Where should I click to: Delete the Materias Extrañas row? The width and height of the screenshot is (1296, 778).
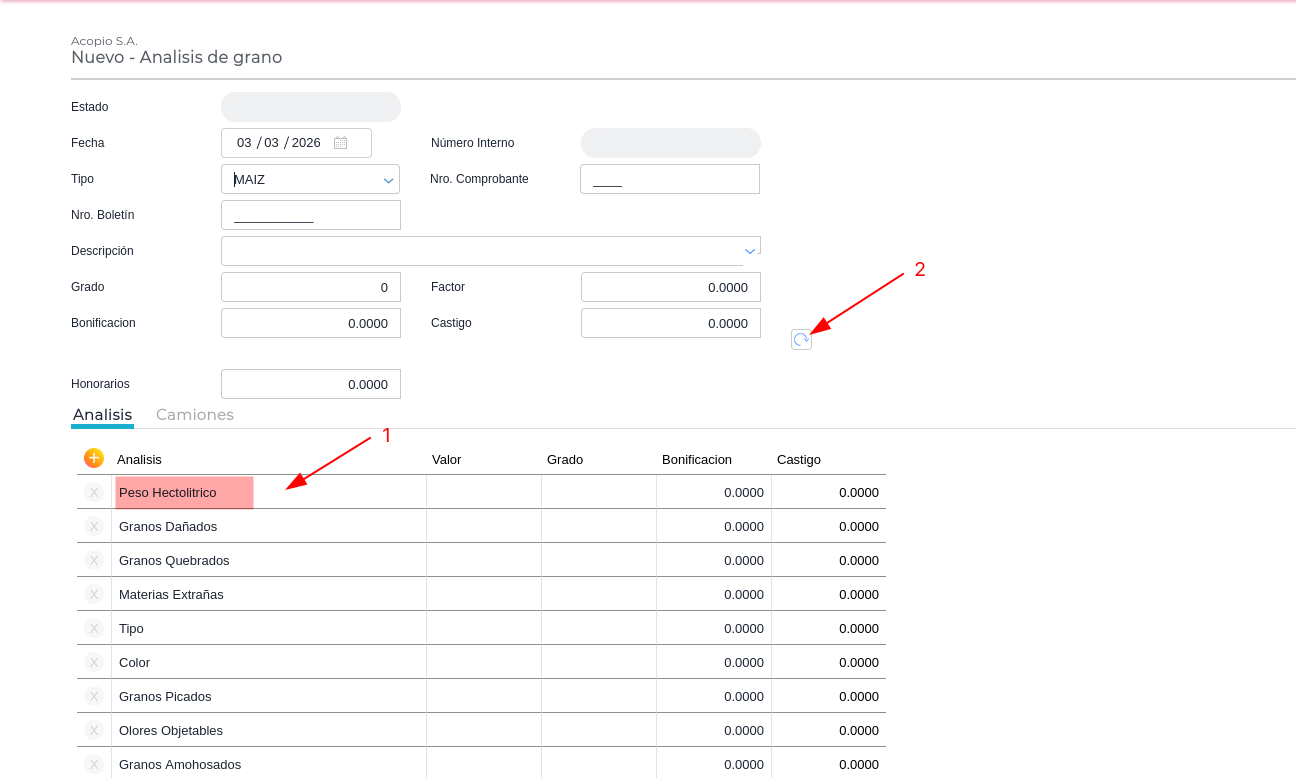[94, 594]
